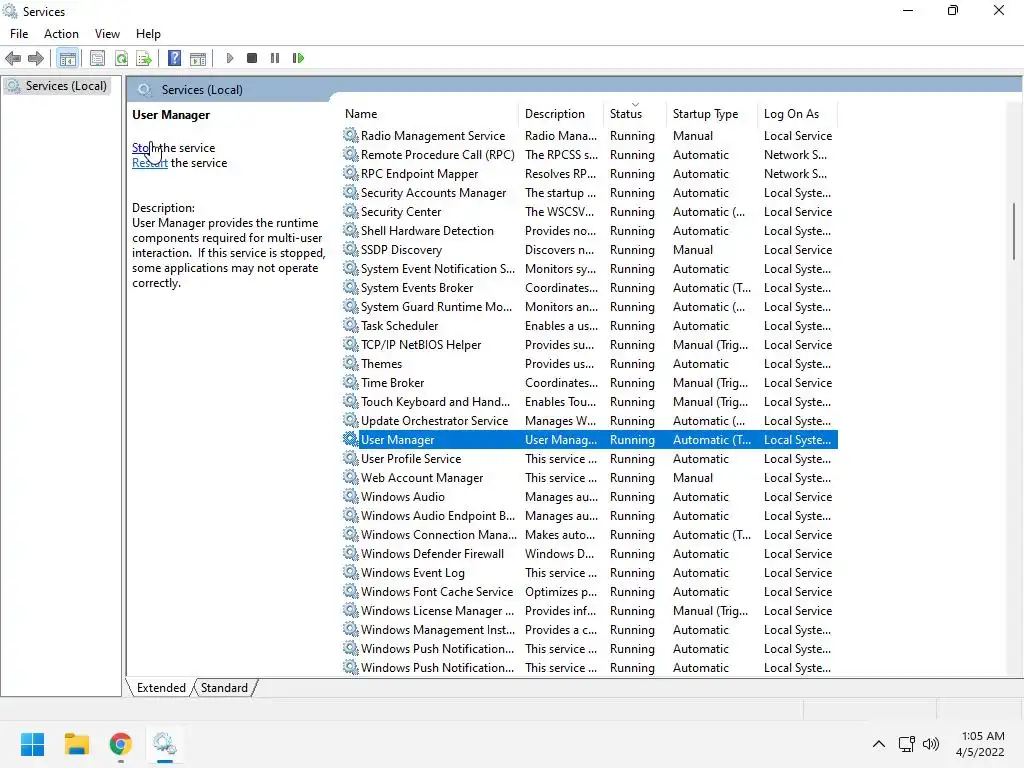
Task: Click the Stop the service link
Action: point(173,148)
